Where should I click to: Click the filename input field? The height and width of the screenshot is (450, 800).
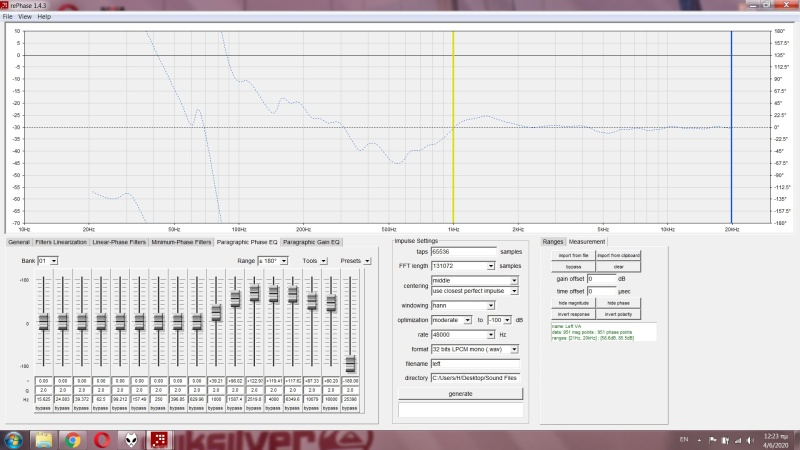click(474, 363)
